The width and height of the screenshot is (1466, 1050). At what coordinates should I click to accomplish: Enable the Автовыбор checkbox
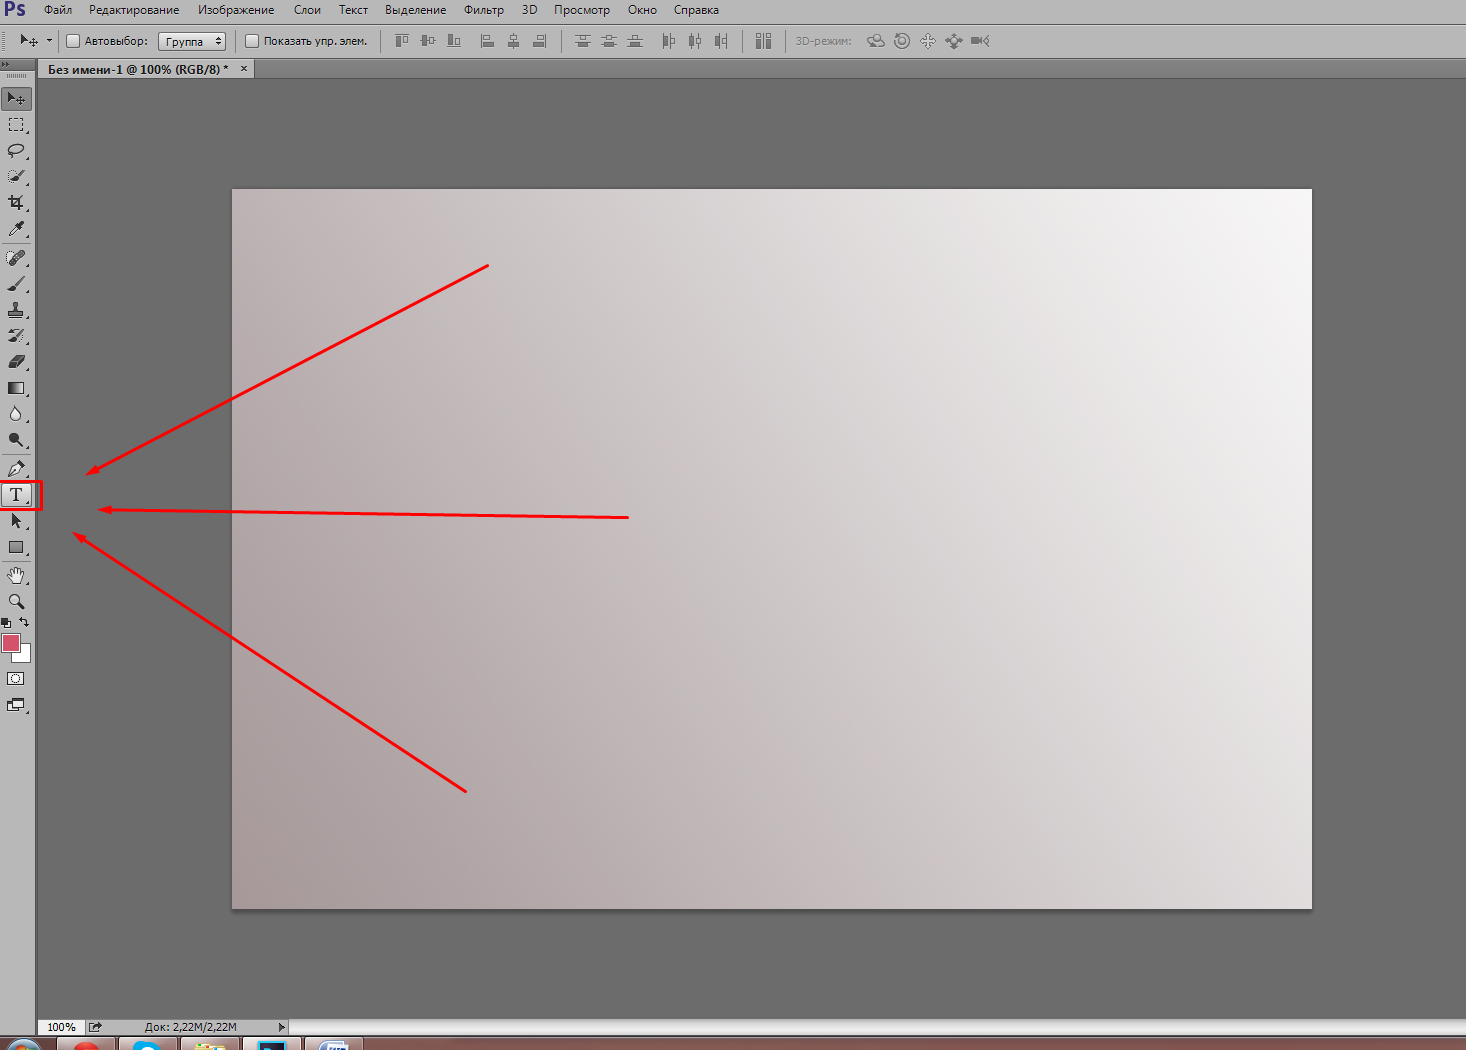pyautogui.click(x=73, y=41)
